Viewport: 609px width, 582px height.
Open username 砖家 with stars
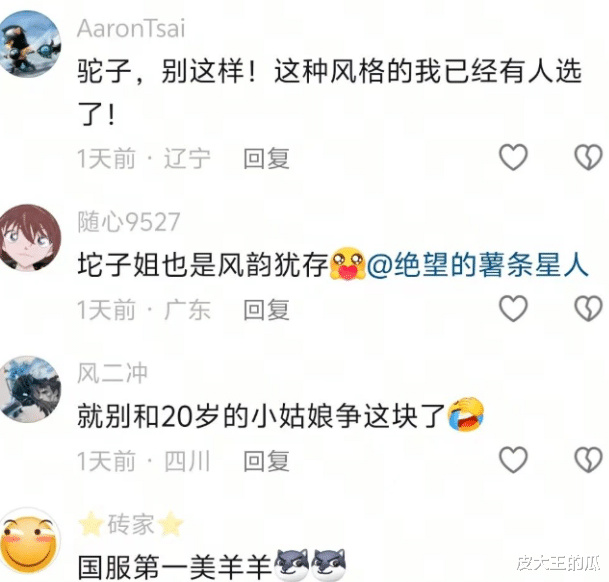click(x=131, y=524)
